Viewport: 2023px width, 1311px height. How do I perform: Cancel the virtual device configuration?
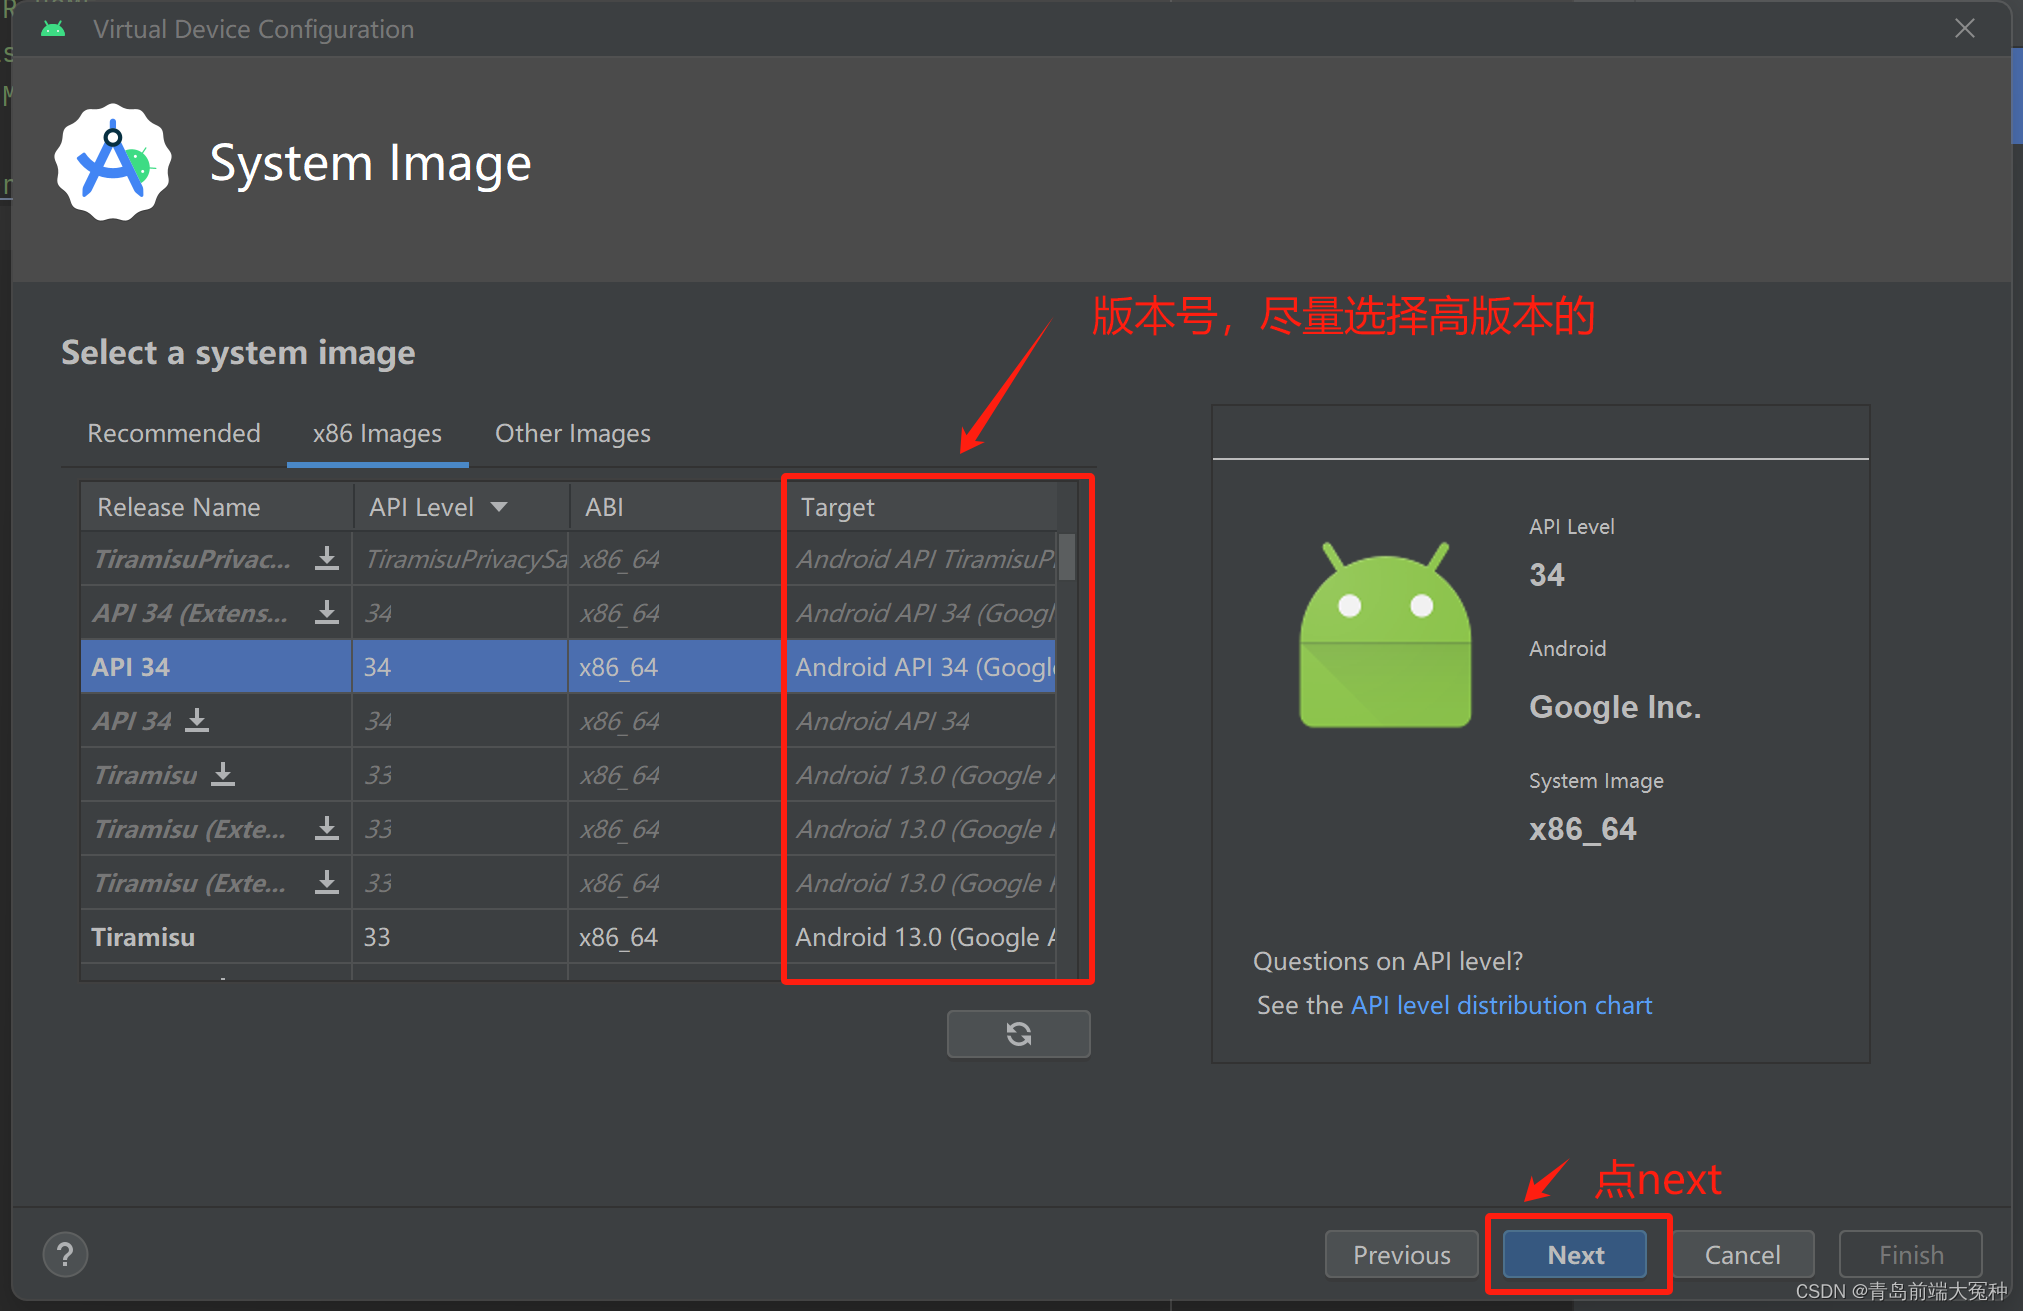pyautogui.click(x=1741, y=1254)
